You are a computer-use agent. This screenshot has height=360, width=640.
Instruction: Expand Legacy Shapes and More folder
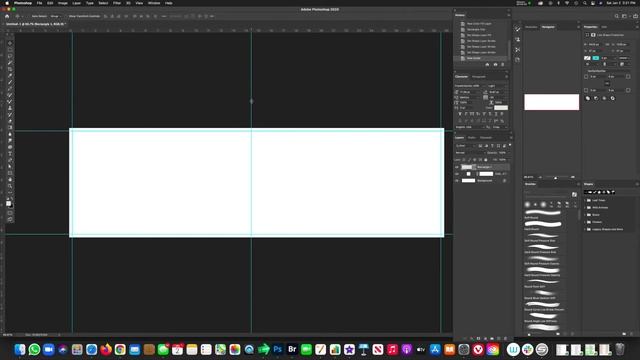coord(585,229)
